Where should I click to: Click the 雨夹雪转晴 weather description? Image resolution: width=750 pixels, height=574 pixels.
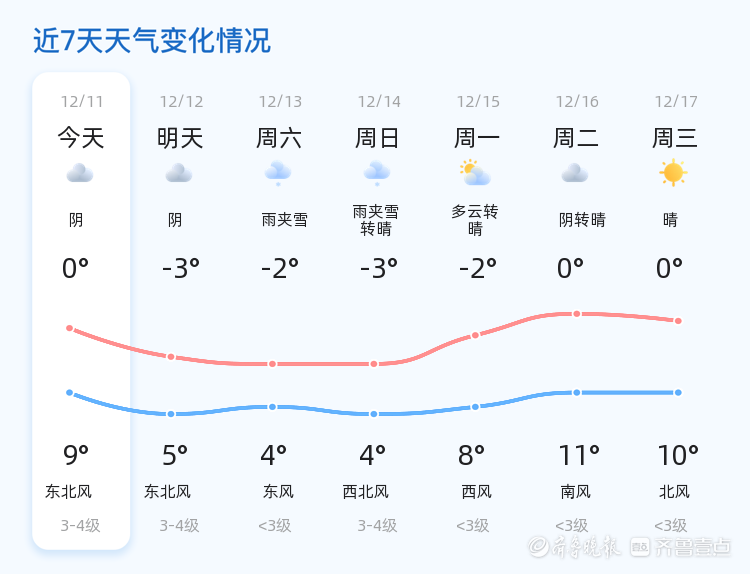(x=376, y=220)
